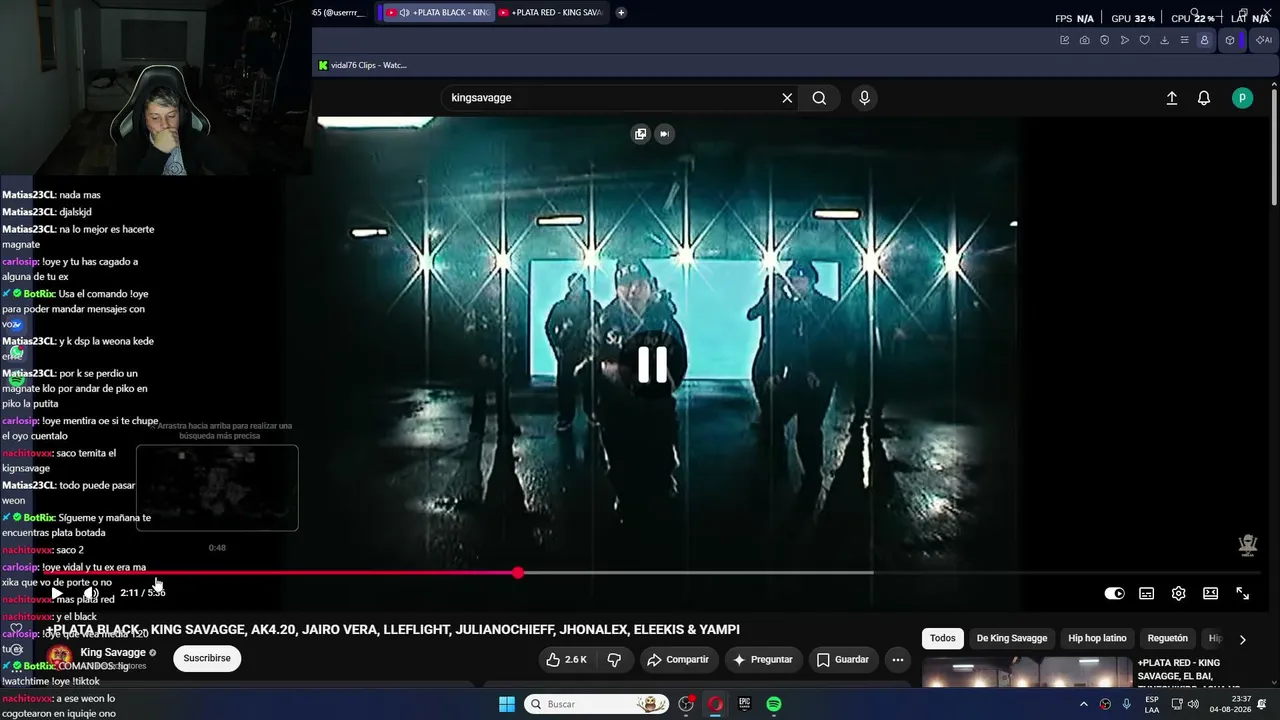Open system tray volume icon
1280x720 pixels.
1193,704
